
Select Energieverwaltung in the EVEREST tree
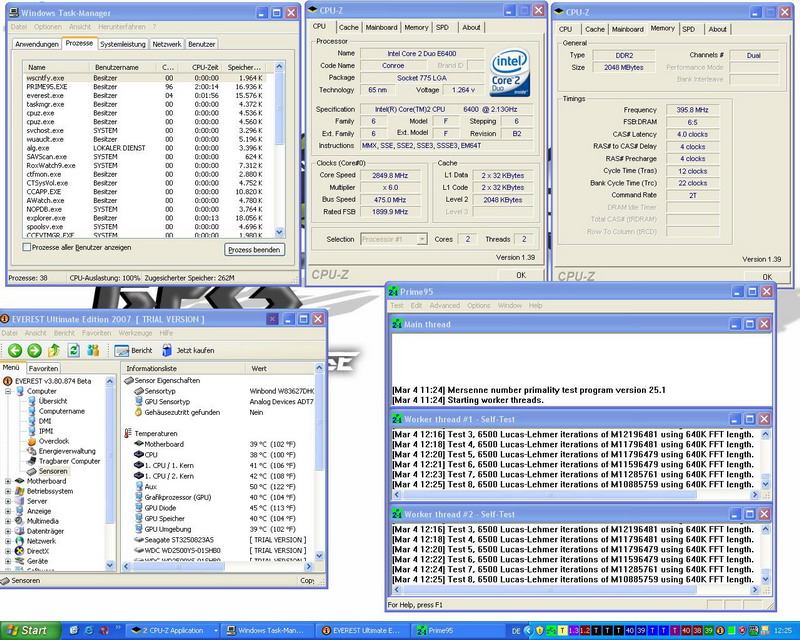(x=67, y=451)
